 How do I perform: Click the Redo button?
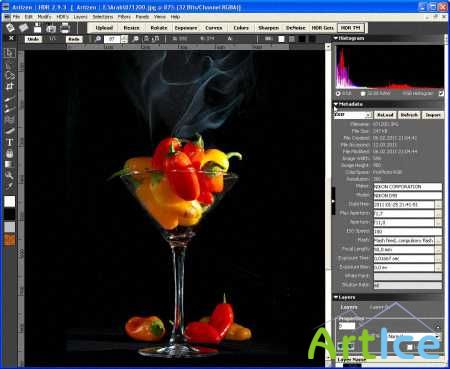tap(74, 39)
